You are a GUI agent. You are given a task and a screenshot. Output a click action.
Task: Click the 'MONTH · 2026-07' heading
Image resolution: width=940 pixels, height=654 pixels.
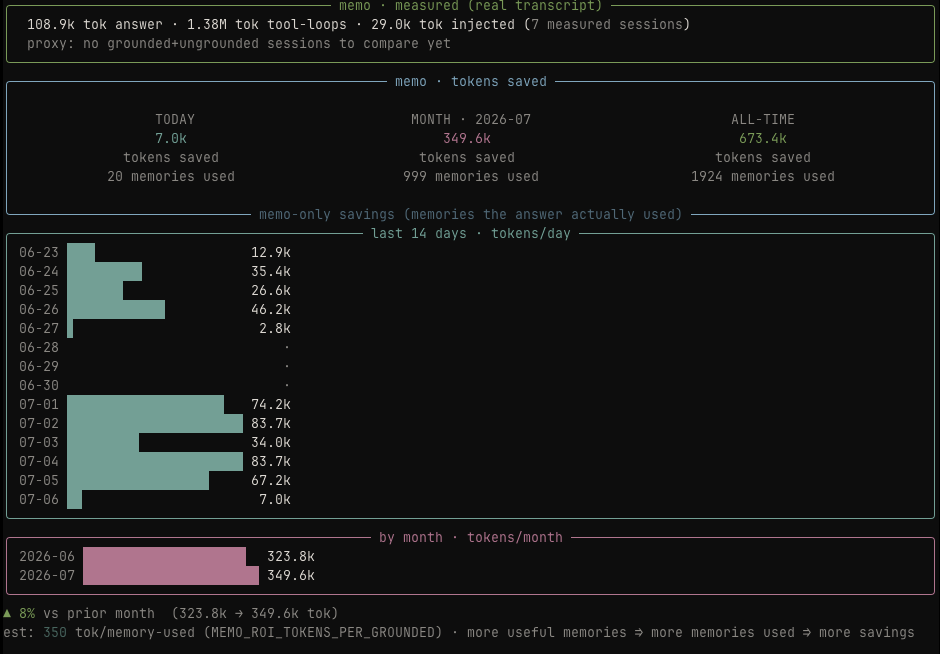coord(471,119)
